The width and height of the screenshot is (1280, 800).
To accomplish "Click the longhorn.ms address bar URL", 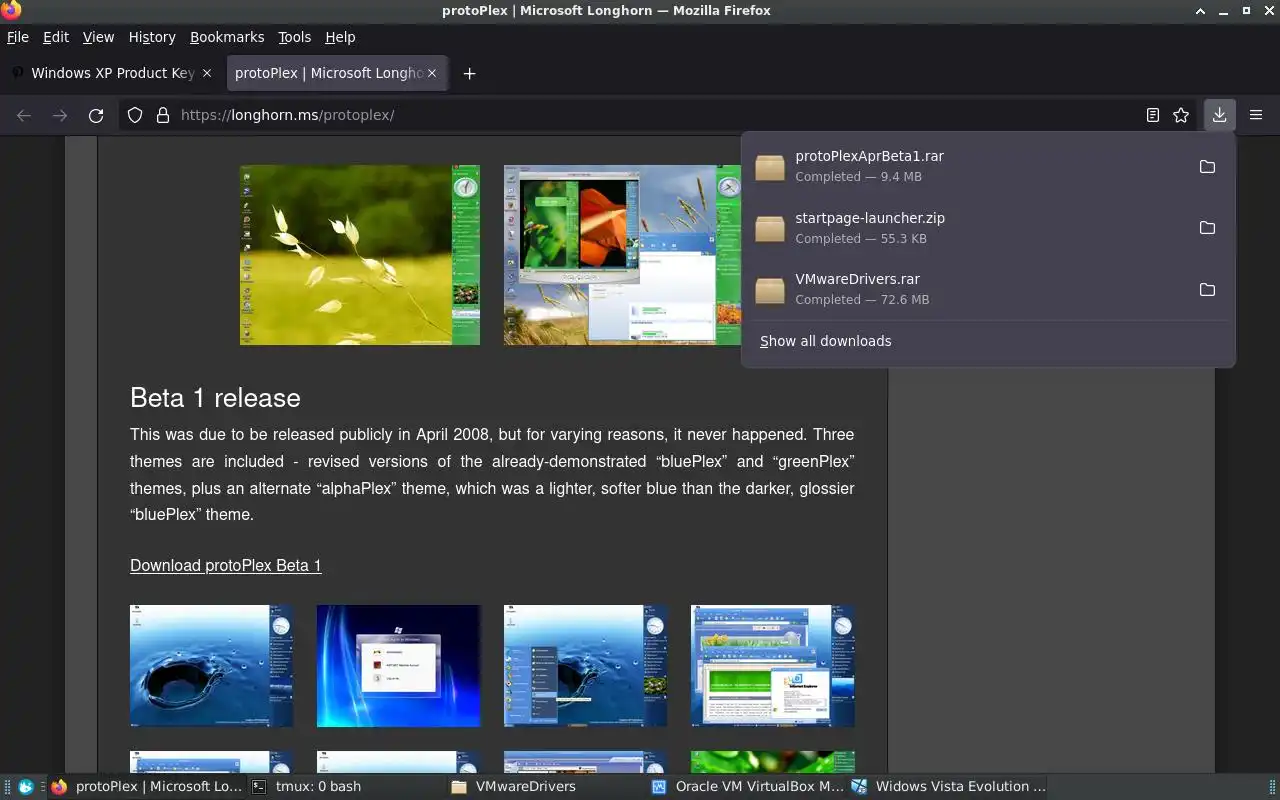I will click(x=288, y=115).
